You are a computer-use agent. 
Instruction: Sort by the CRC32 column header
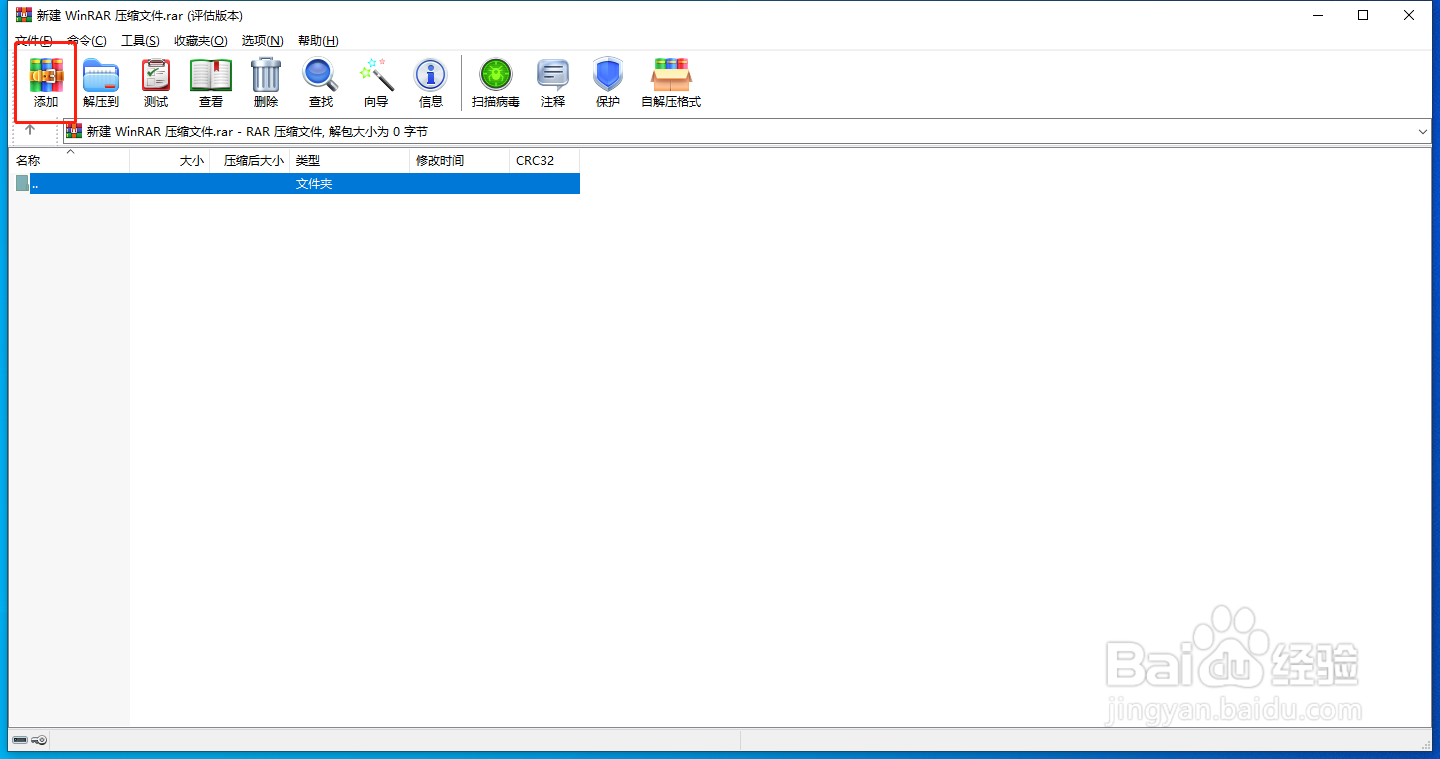point(545,160)
